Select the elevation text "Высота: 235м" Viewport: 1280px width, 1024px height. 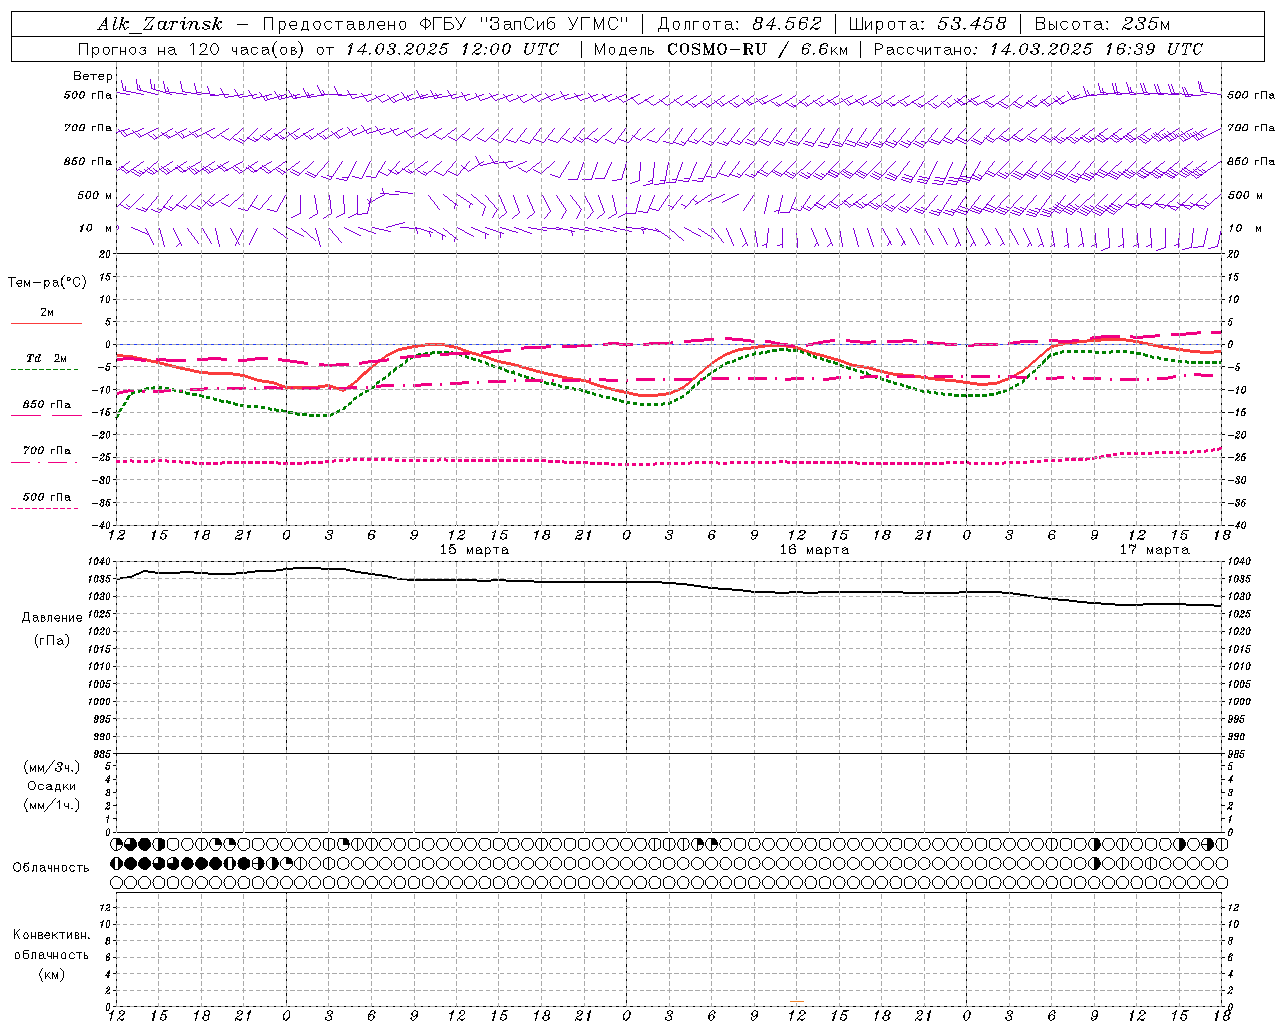click(1102, 24)
